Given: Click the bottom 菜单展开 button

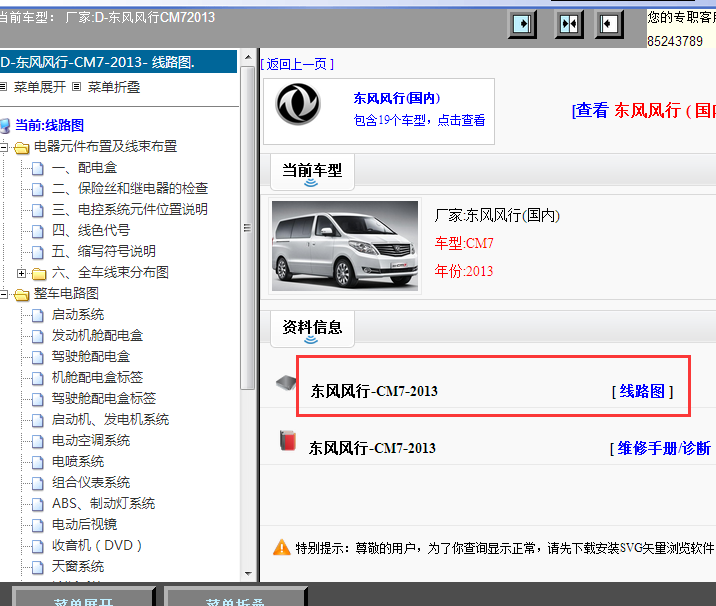Looking at the screenshot, I should coord(84,598).
